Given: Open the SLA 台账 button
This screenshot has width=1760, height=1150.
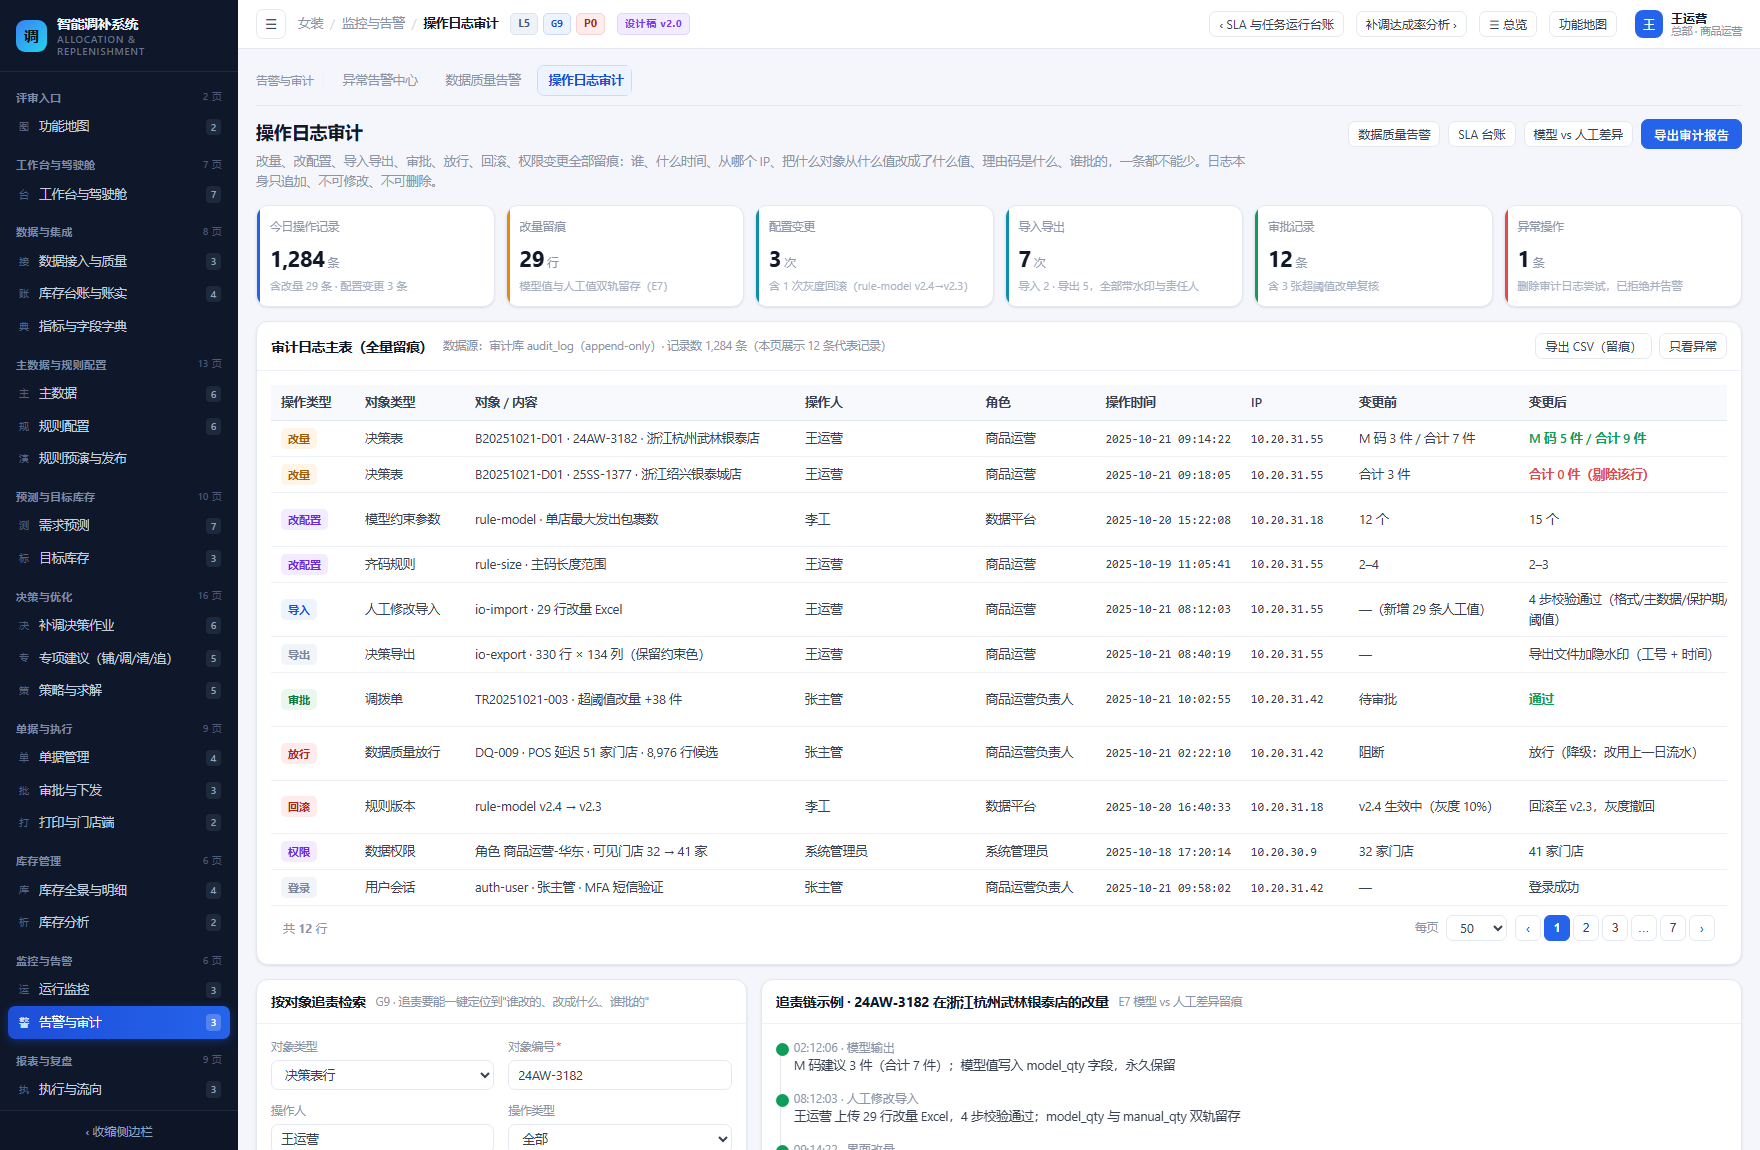Looking at the screenshot, I should tap(1481, 134).
